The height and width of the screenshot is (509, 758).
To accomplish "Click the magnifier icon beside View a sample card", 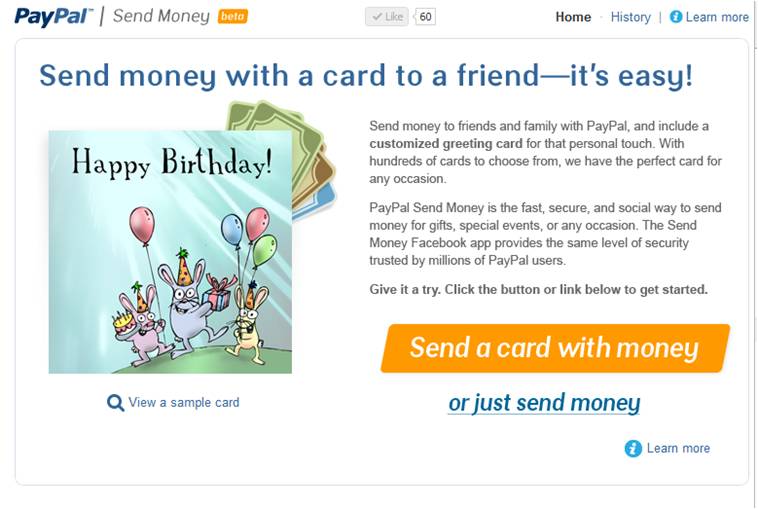I will [115, 402].
